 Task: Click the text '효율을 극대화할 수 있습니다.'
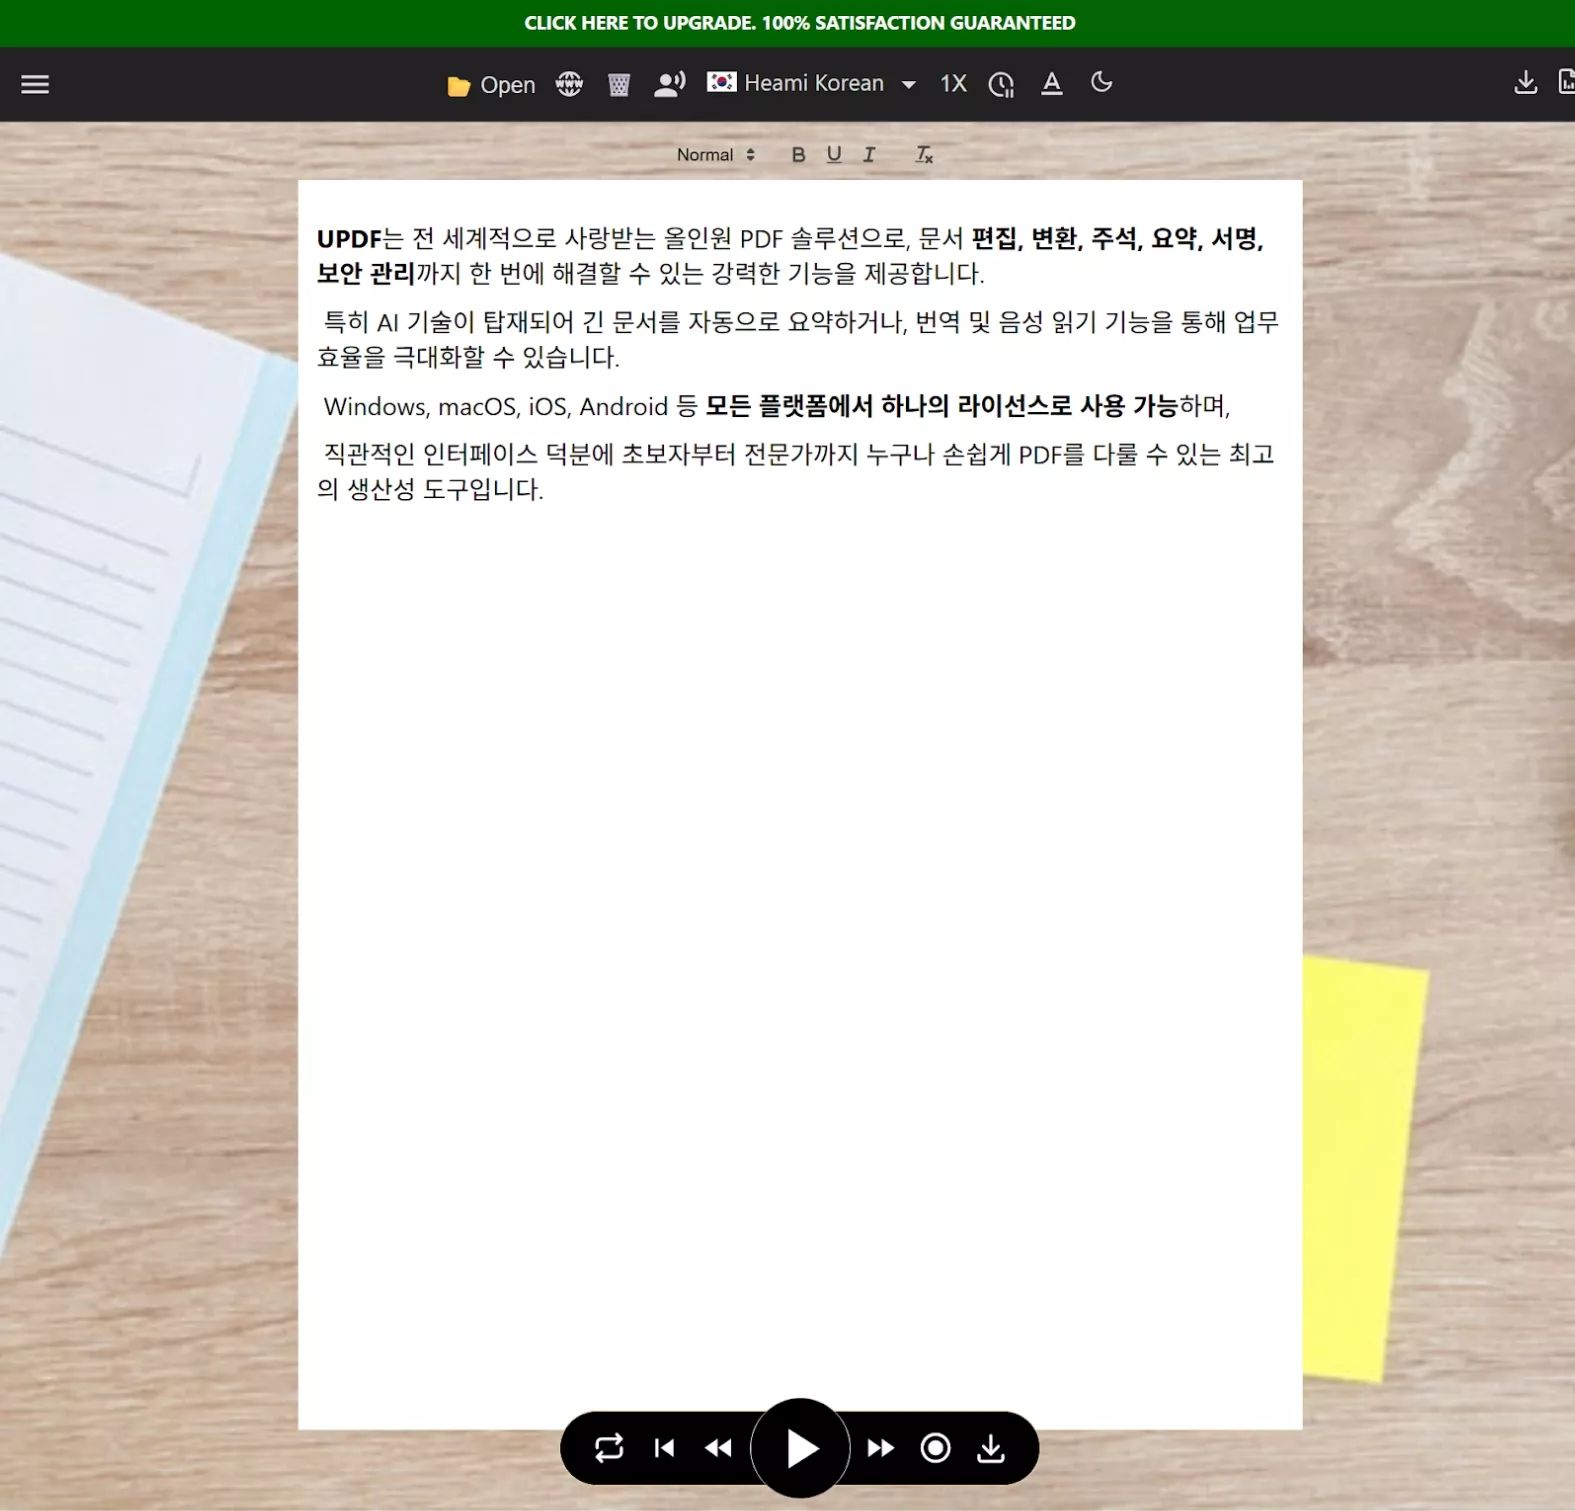click(x=468, y=357)
